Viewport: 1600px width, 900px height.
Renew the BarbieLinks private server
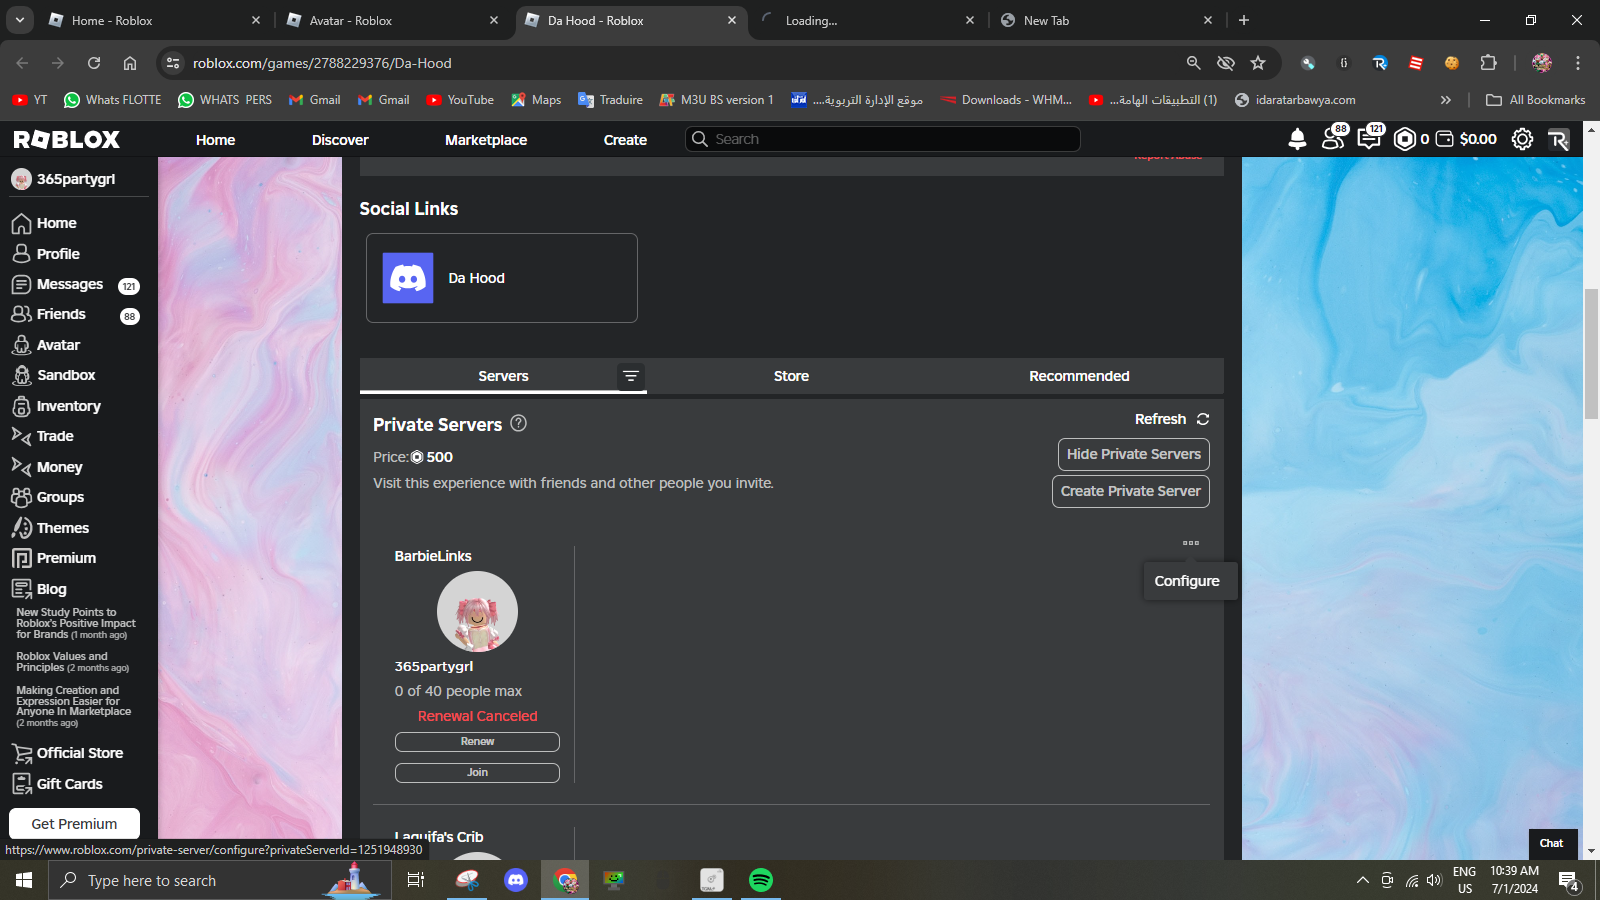477,742
